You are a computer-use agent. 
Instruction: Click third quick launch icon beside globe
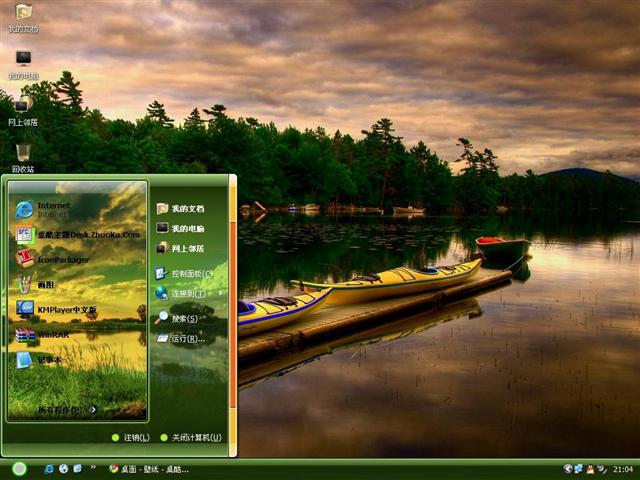78,469
